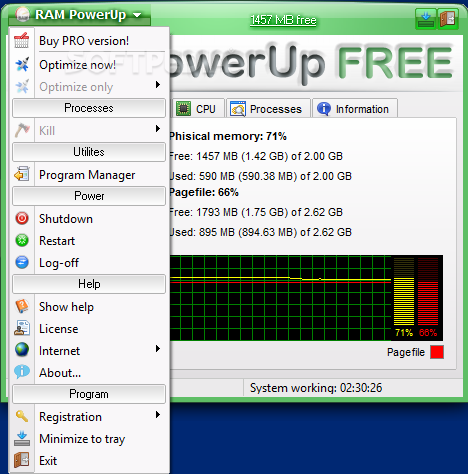Click the RAM PowerUp title dropdown arrow
The width and height of the screenshot is (468, 474).
click(137, 15)
